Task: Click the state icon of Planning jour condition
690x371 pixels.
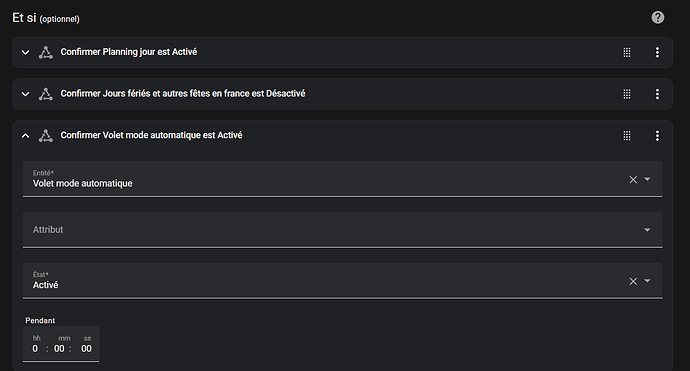Action: pyautogui.click(x=45, y=52)
